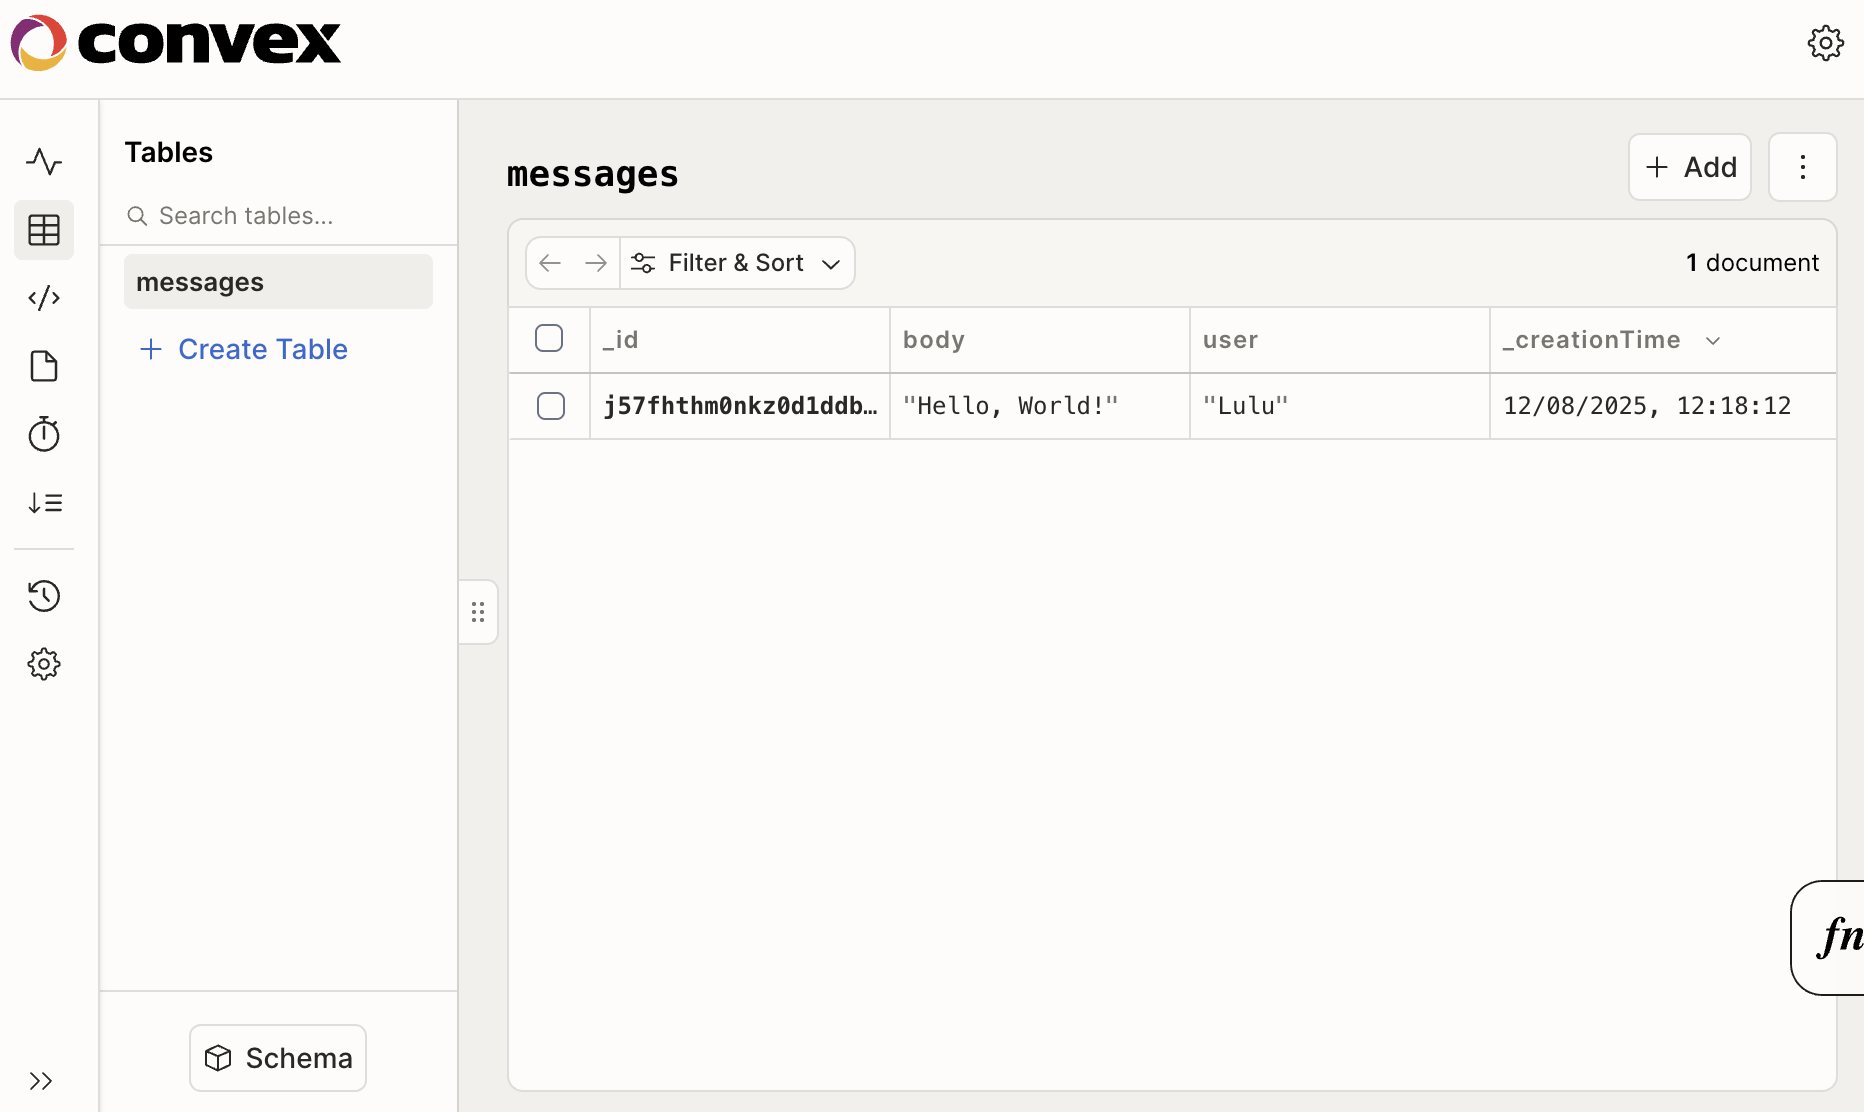Open the Health activity pulse icon
The image size is (1864, 1112).
[44, 162]
